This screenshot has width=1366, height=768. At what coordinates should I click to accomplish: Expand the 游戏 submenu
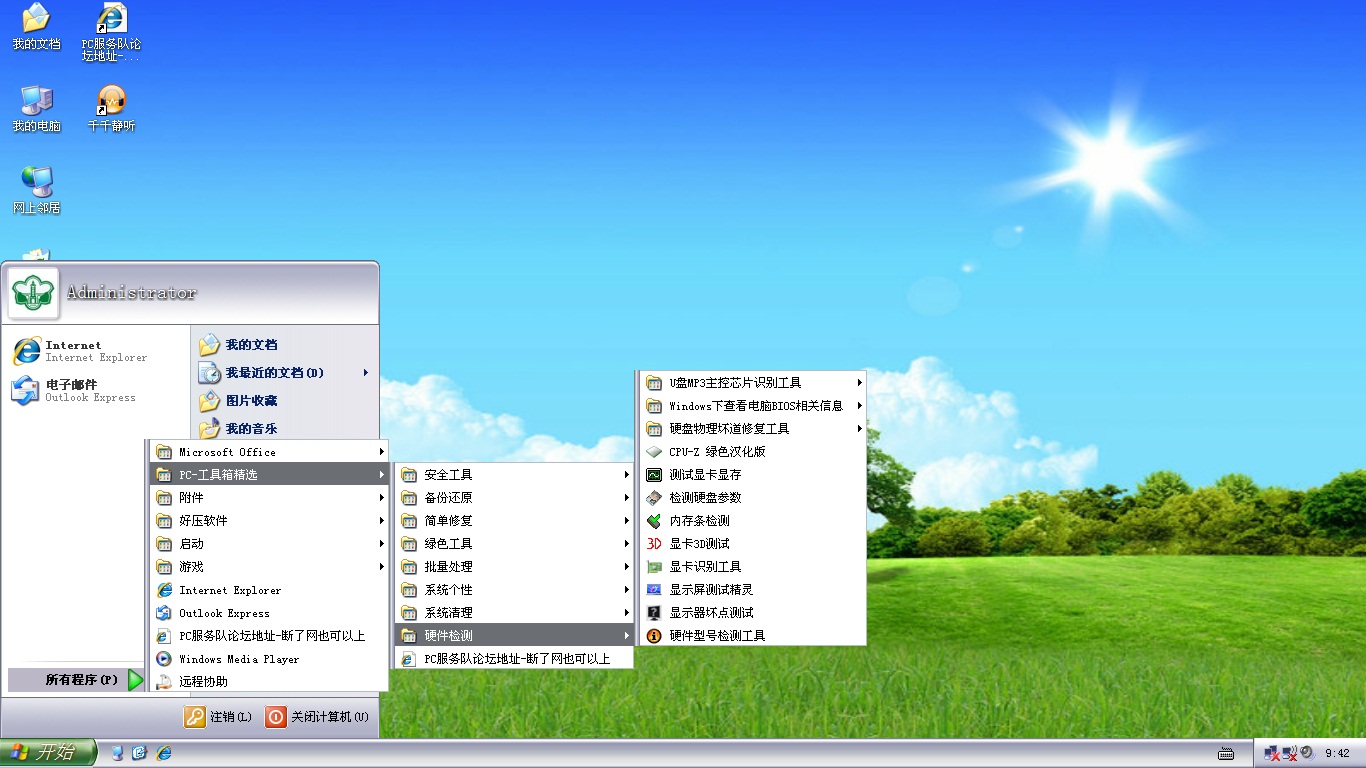pyautogui.click(x=268, y=567)
